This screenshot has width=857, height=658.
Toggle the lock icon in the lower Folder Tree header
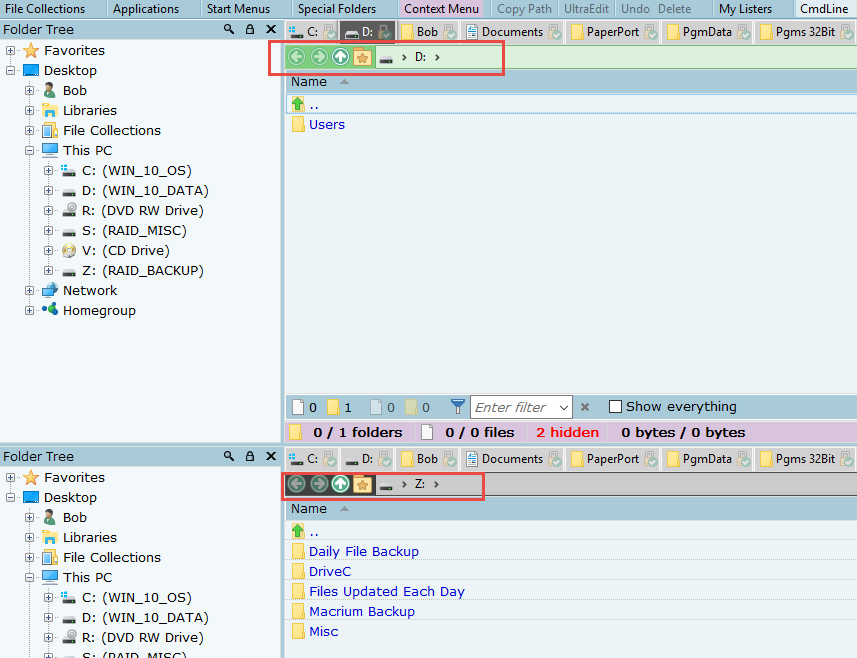250,456
